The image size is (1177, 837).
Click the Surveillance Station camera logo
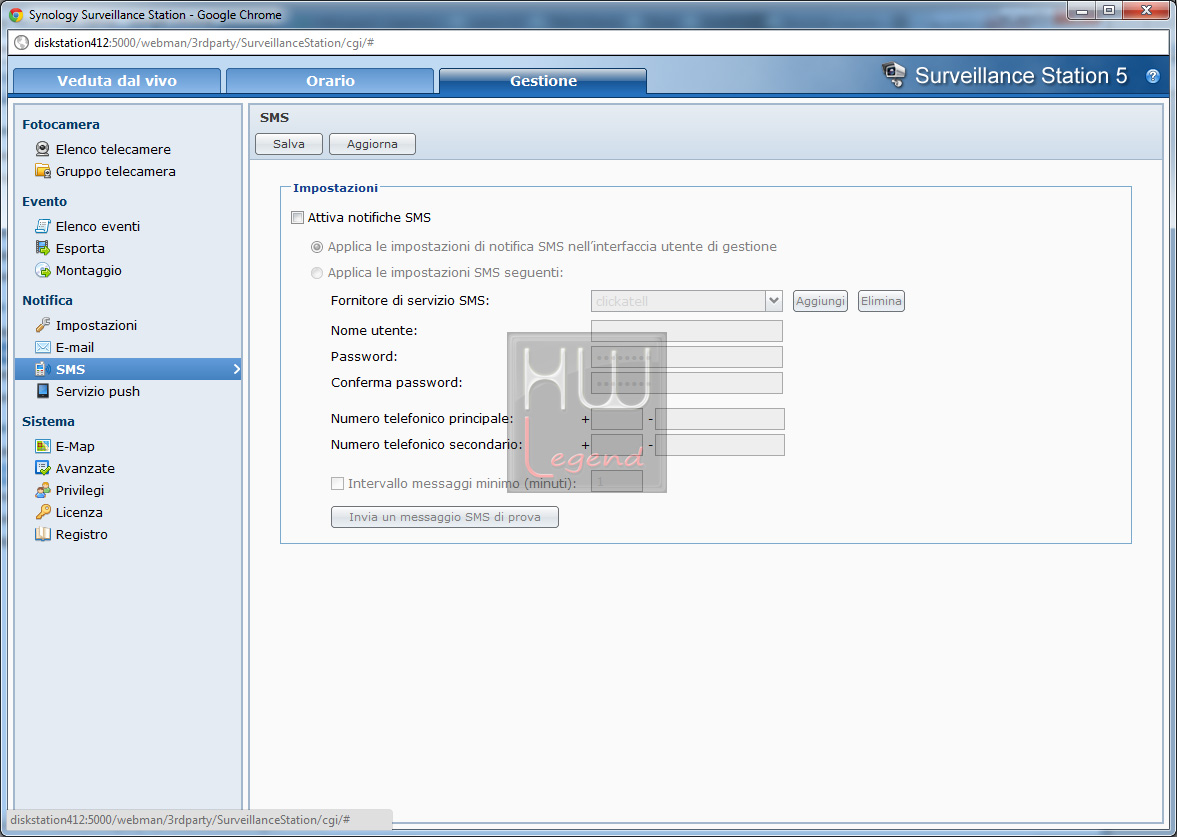[x=893, y=74]
